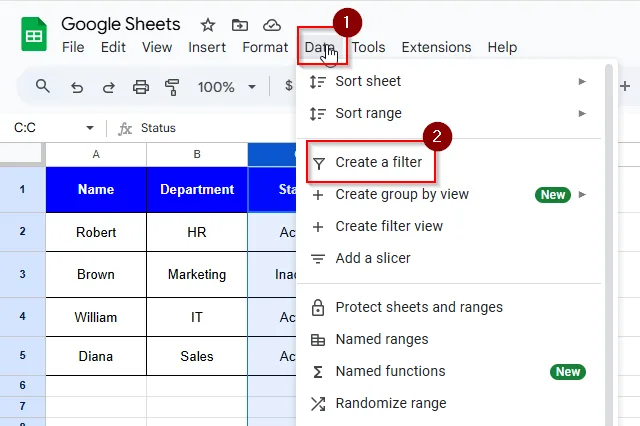Viewport: 640px width, 426px height.
Task: Select column A header
Action: 96,154
